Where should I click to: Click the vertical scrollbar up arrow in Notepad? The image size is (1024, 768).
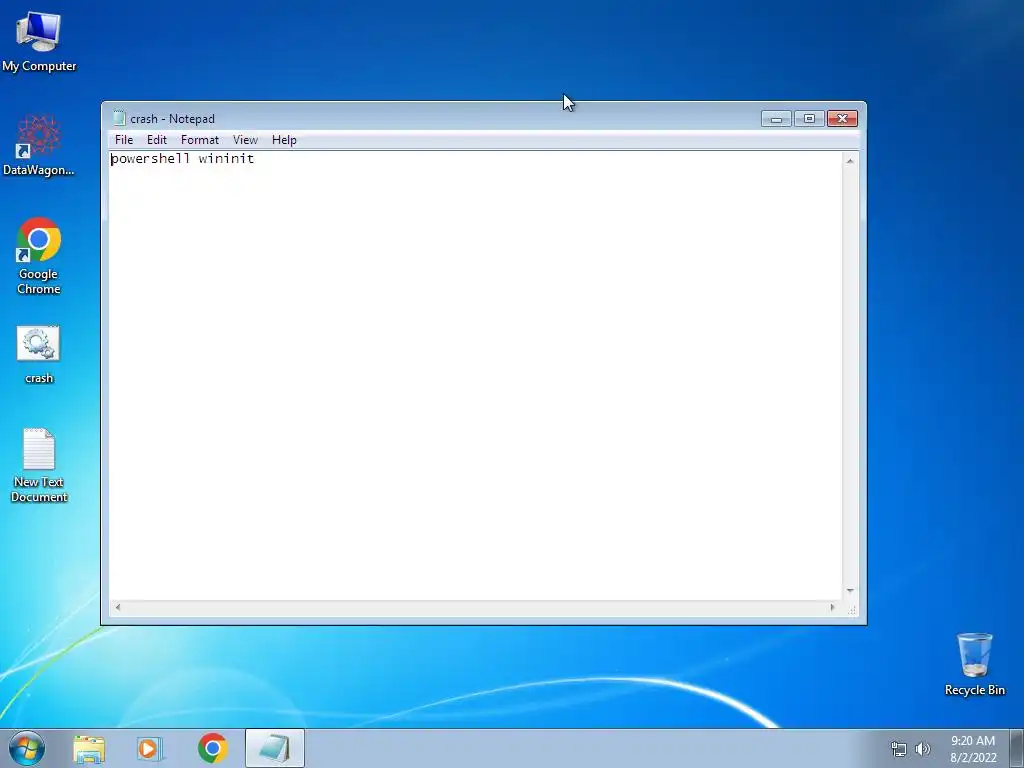pyautogui.click(x=850, y=161)
